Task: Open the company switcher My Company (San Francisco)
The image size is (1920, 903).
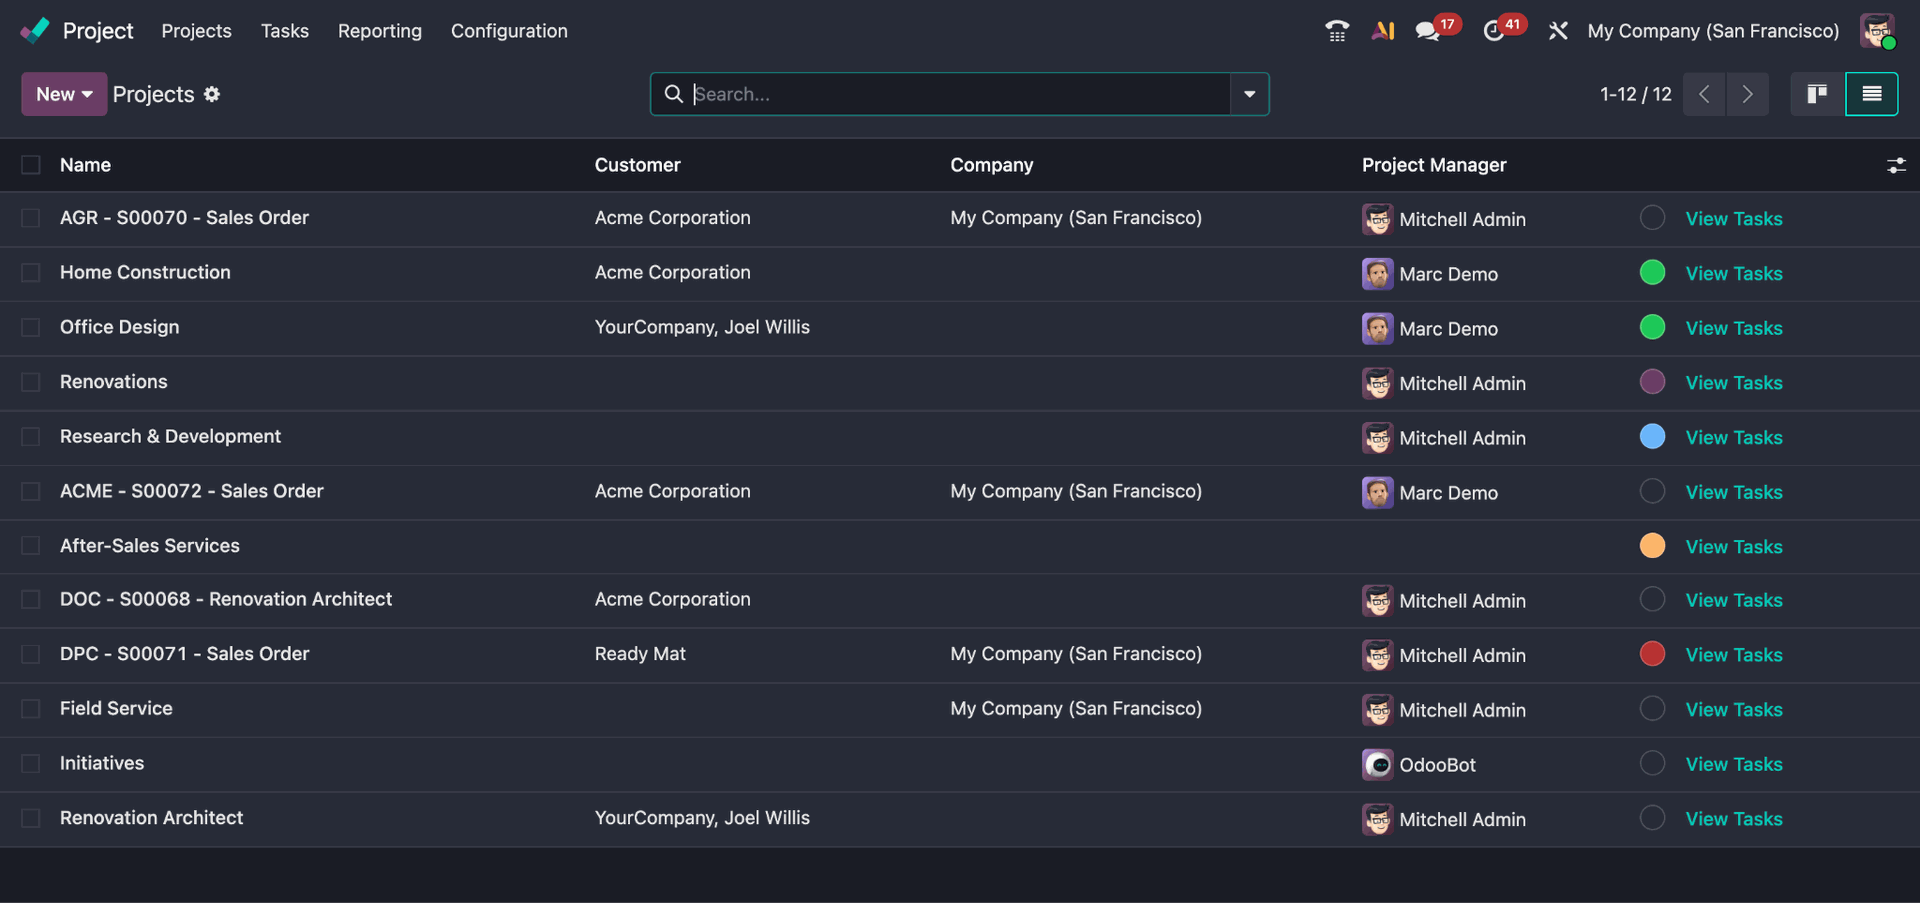Action: tap(1713, 31)
